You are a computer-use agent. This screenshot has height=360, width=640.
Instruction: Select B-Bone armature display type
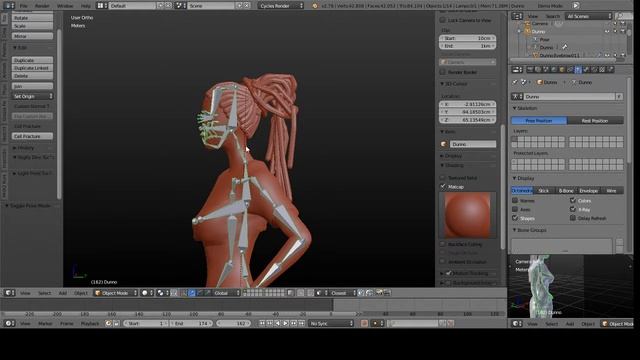566,191
